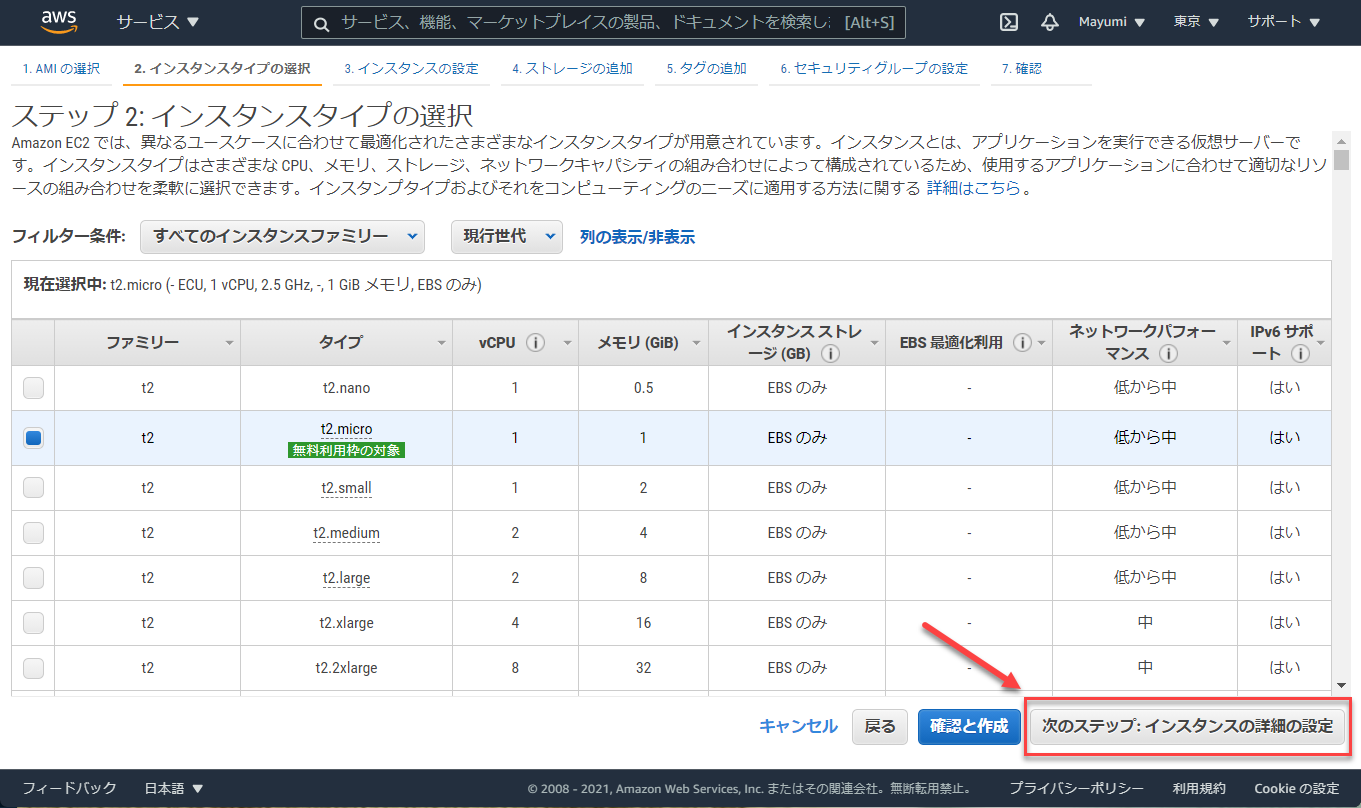Open the t2.micro type link
This screenshot has height=808, width=1361.
click(x=346, y=429)
